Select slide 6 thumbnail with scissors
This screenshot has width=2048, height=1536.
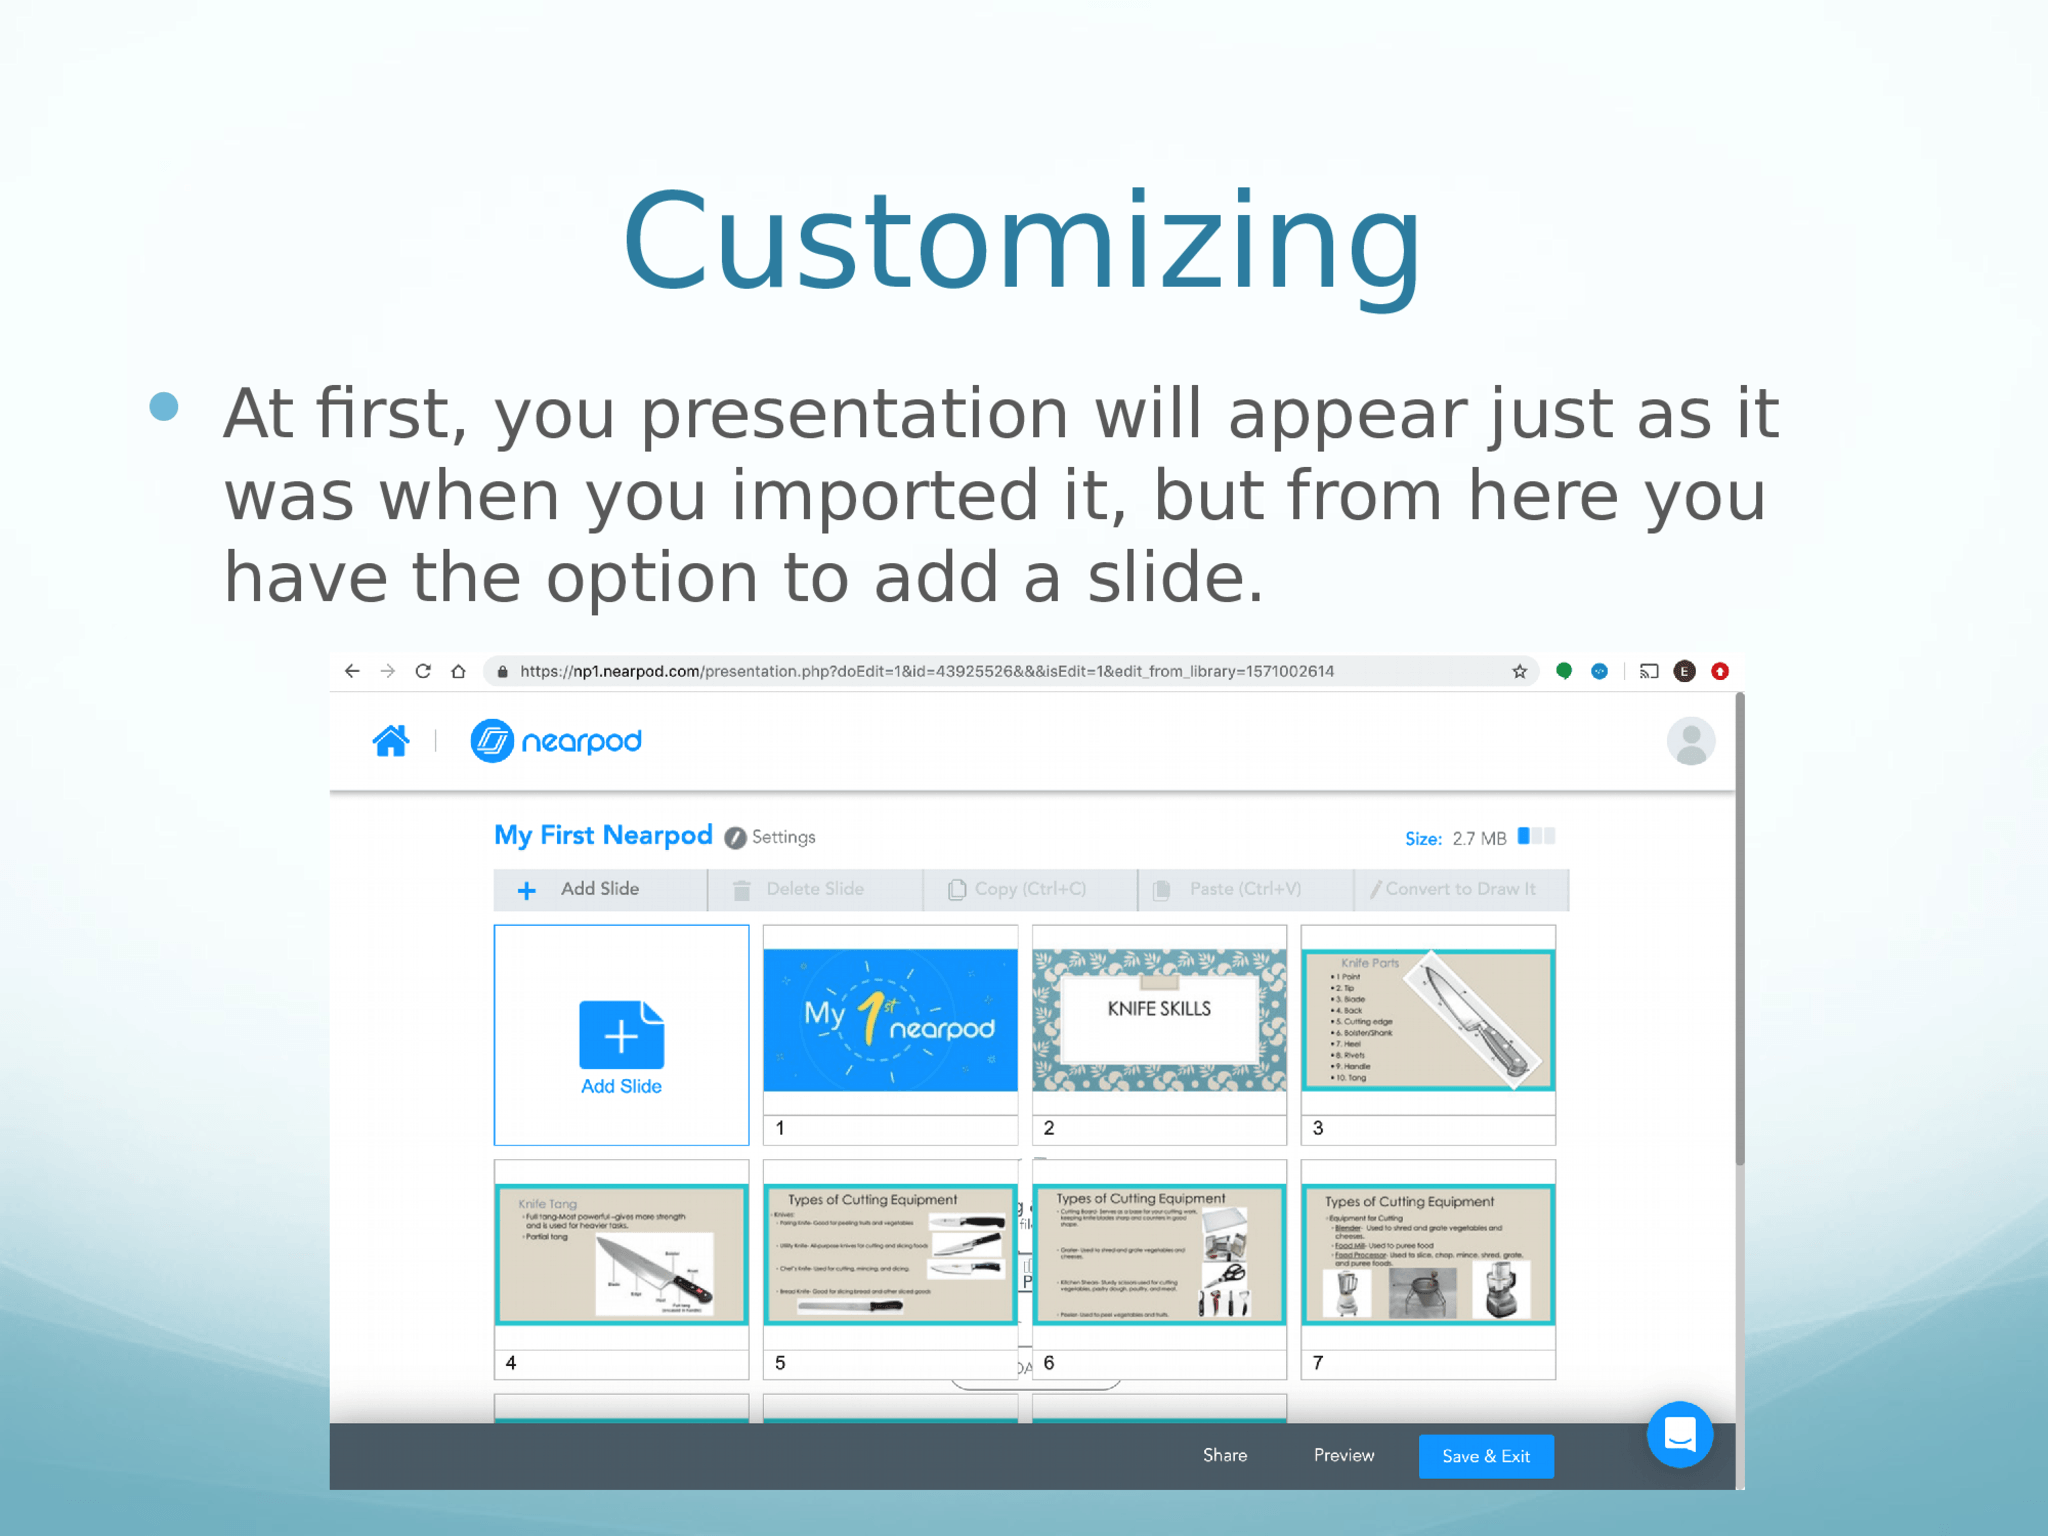tap(1159, 1270)
